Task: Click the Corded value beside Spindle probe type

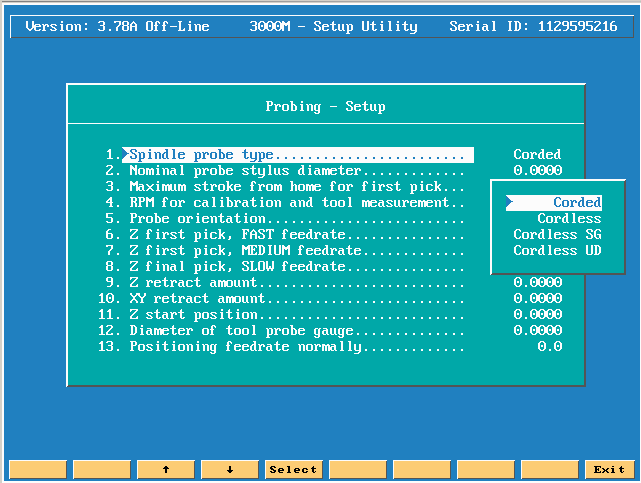Action: pos(537,154)
